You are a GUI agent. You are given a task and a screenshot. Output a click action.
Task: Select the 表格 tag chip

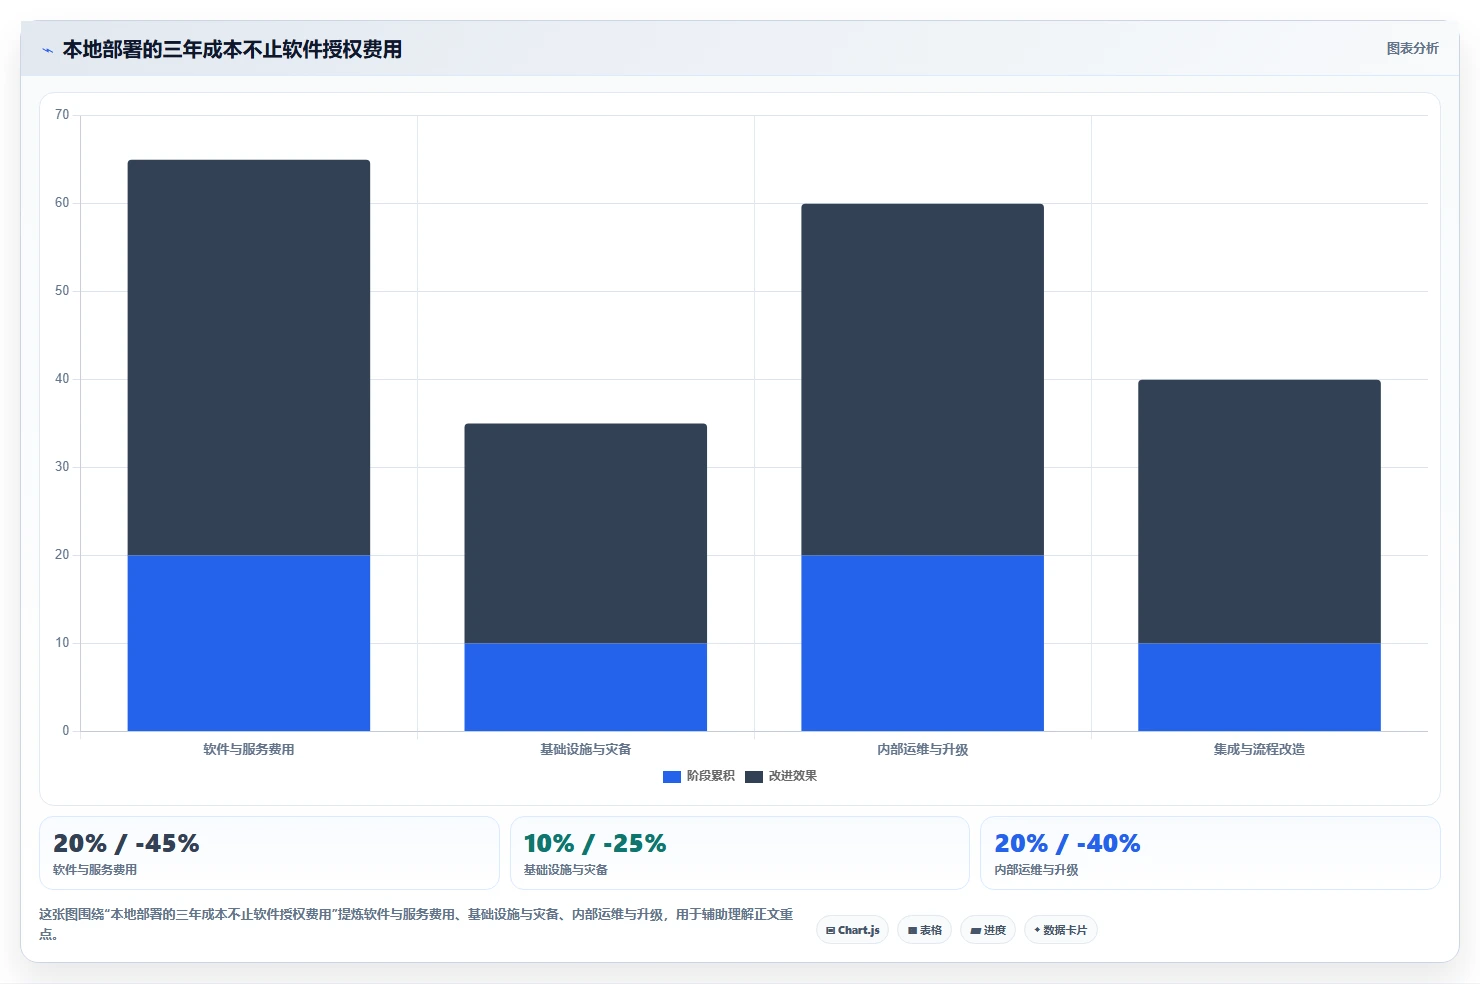(924, 930)
